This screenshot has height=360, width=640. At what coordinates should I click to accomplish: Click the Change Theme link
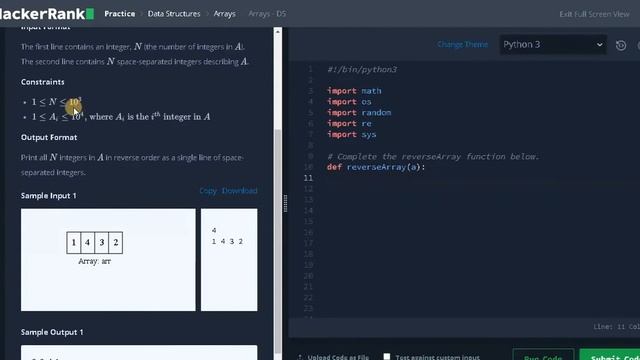462,44
